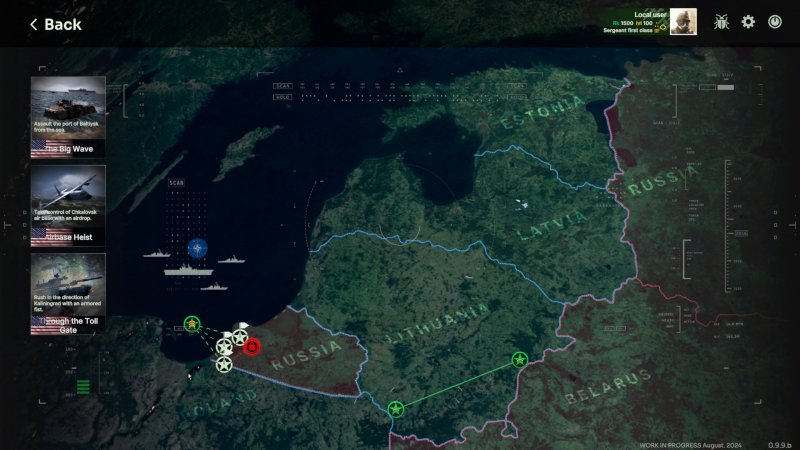Click the rank insignia badge by avatar
The width and height of the screenshot is (800, 450).
pyautogui.click(x=662, y=27)
